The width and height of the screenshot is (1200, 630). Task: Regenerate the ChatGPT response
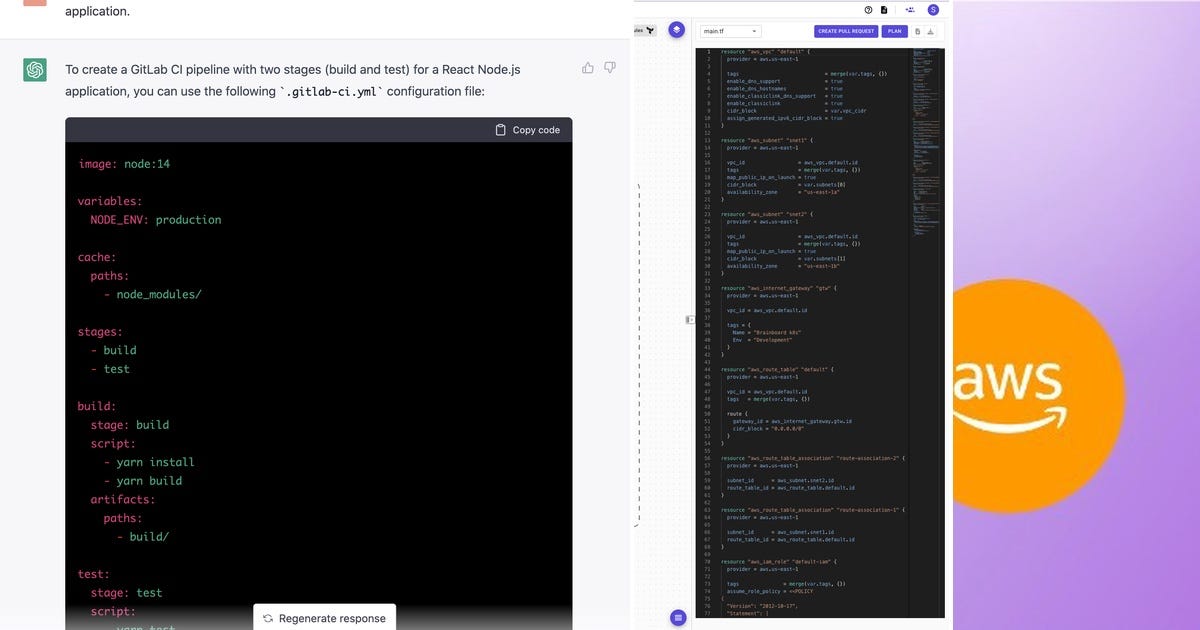(x=324, y=617)
